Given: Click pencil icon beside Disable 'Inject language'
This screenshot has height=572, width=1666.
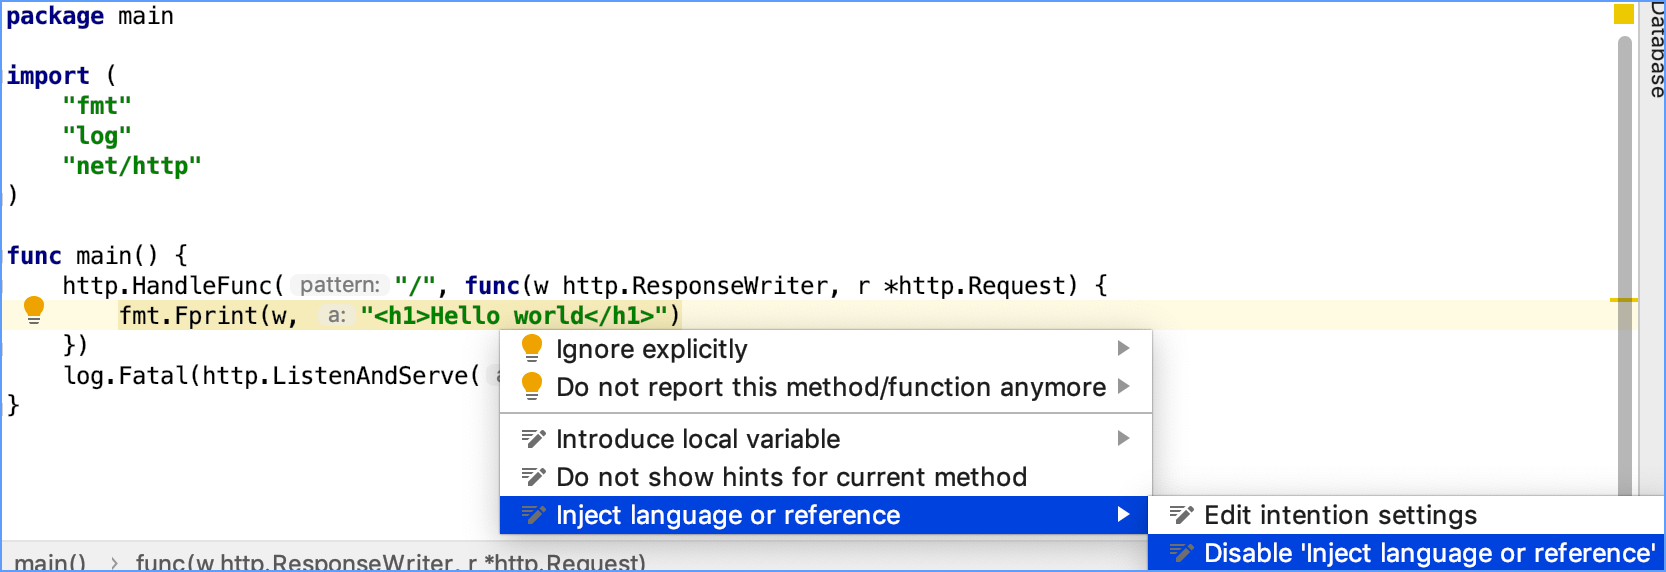Looking at the screenshot, I should [1182, 553].
